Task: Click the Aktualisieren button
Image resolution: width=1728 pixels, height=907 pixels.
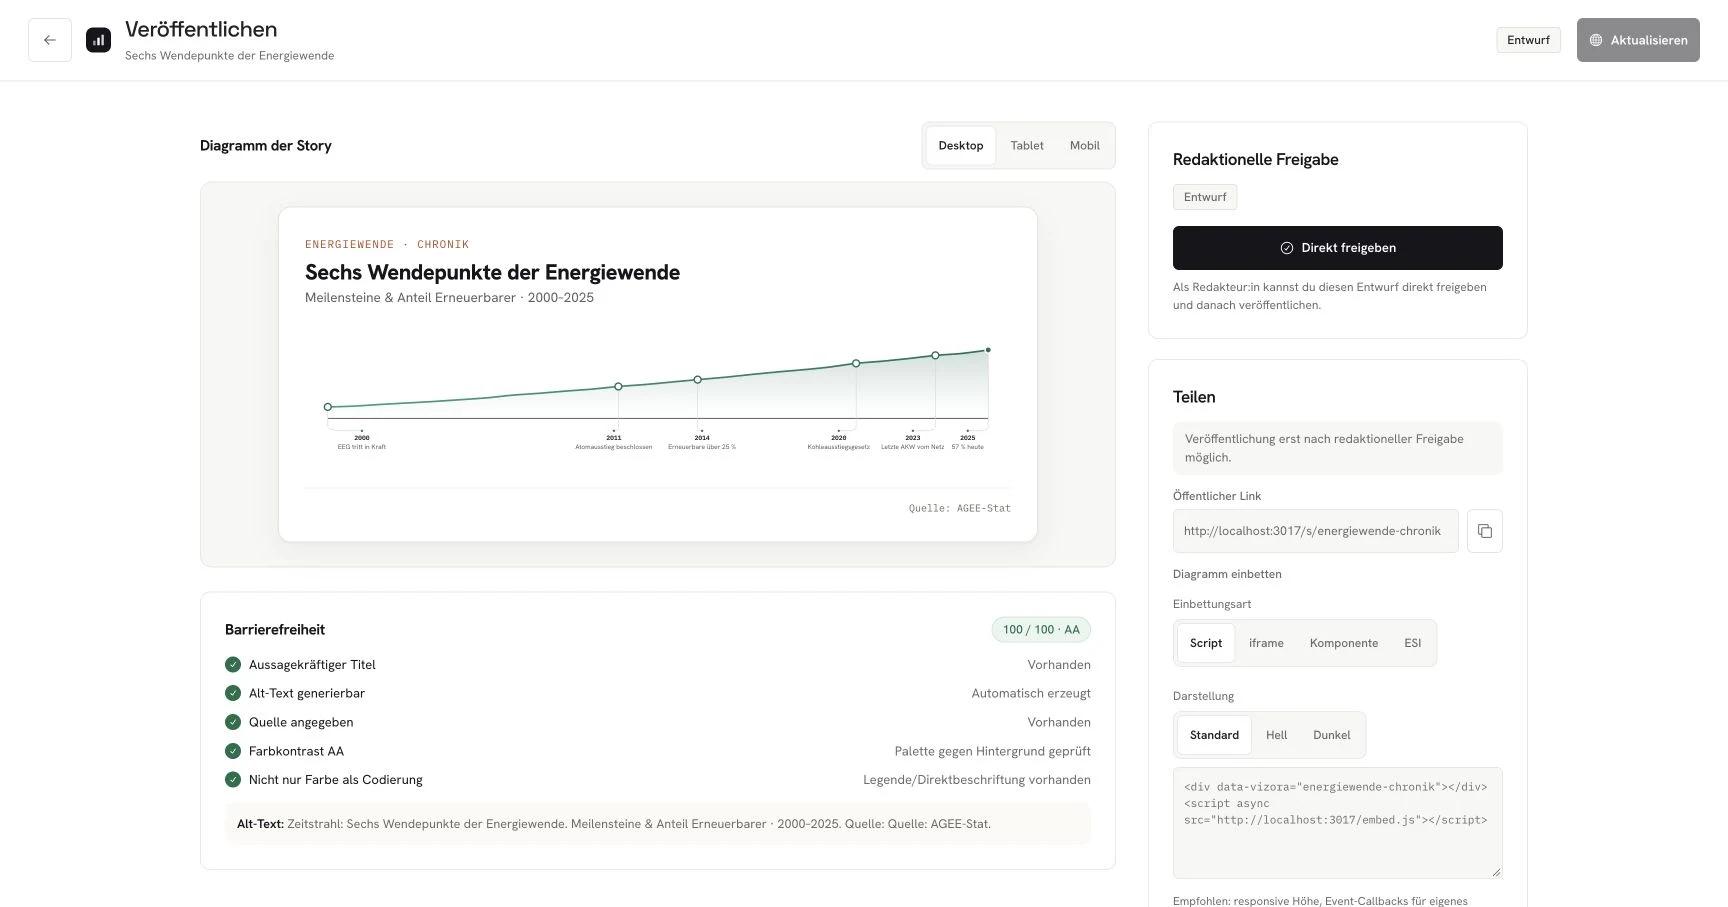Action: coord(1638,40)
